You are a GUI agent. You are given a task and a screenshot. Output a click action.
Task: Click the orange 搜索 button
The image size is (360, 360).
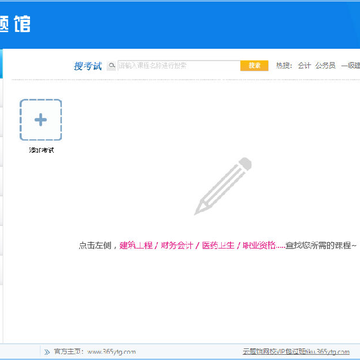(254, 66)
